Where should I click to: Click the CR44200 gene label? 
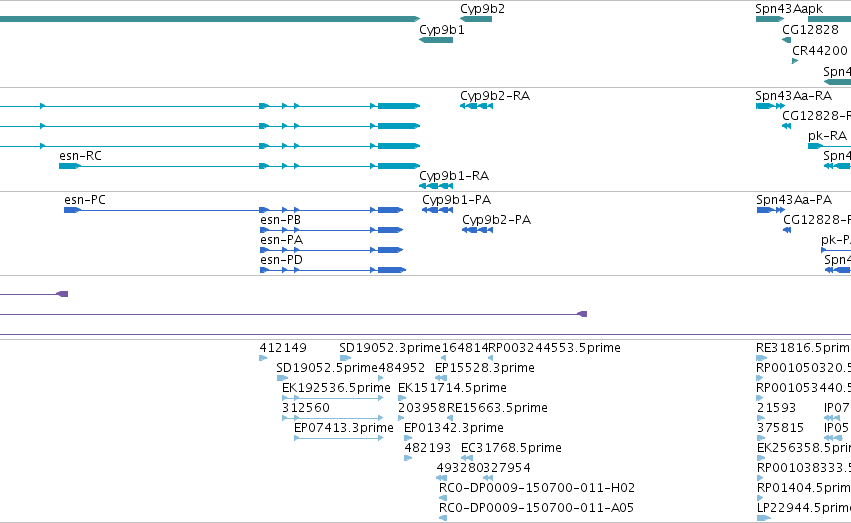click(820, 50)
